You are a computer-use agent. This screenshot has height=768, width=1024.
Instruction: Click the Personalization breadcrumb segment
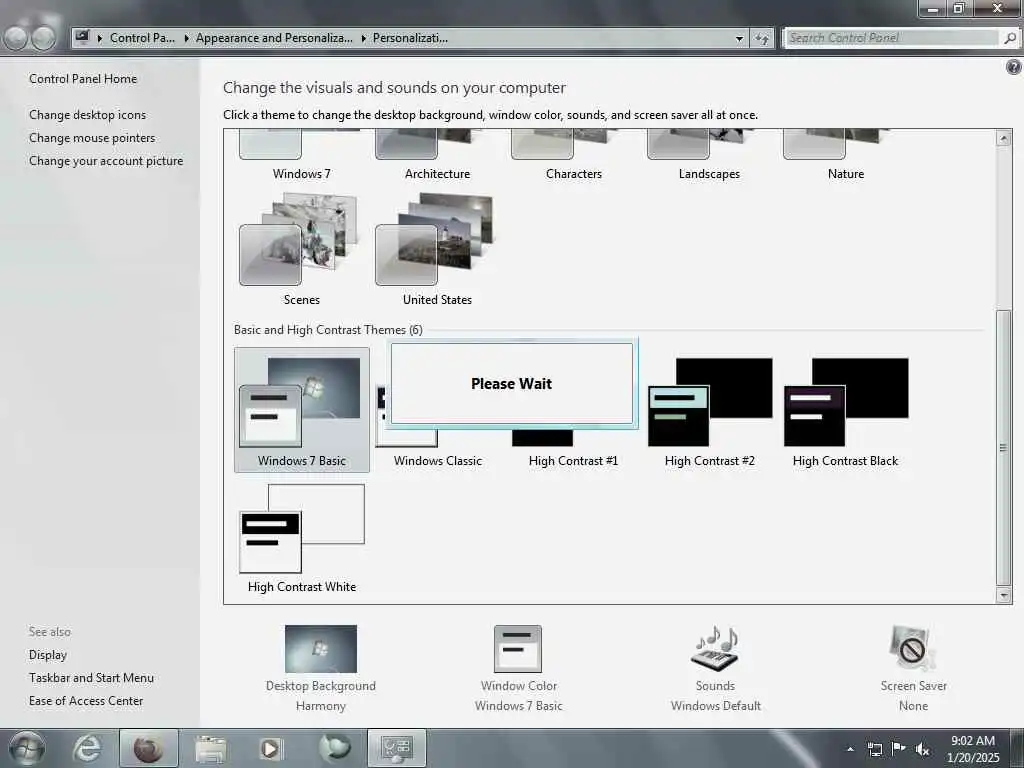point(410,38)
